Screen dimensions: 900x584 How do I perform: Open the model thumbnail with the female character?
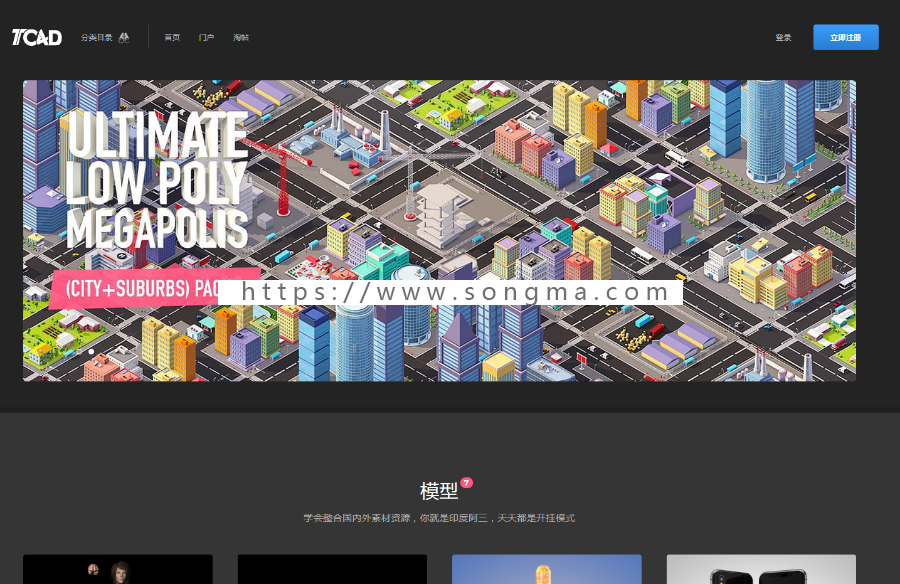tap(118, 569)
